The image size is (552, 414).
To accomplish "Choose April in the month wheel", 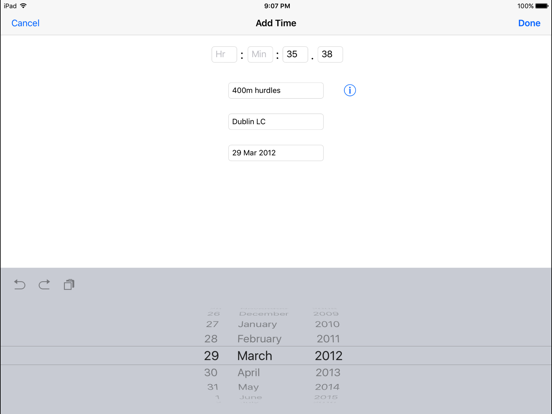I will point(249,372).
